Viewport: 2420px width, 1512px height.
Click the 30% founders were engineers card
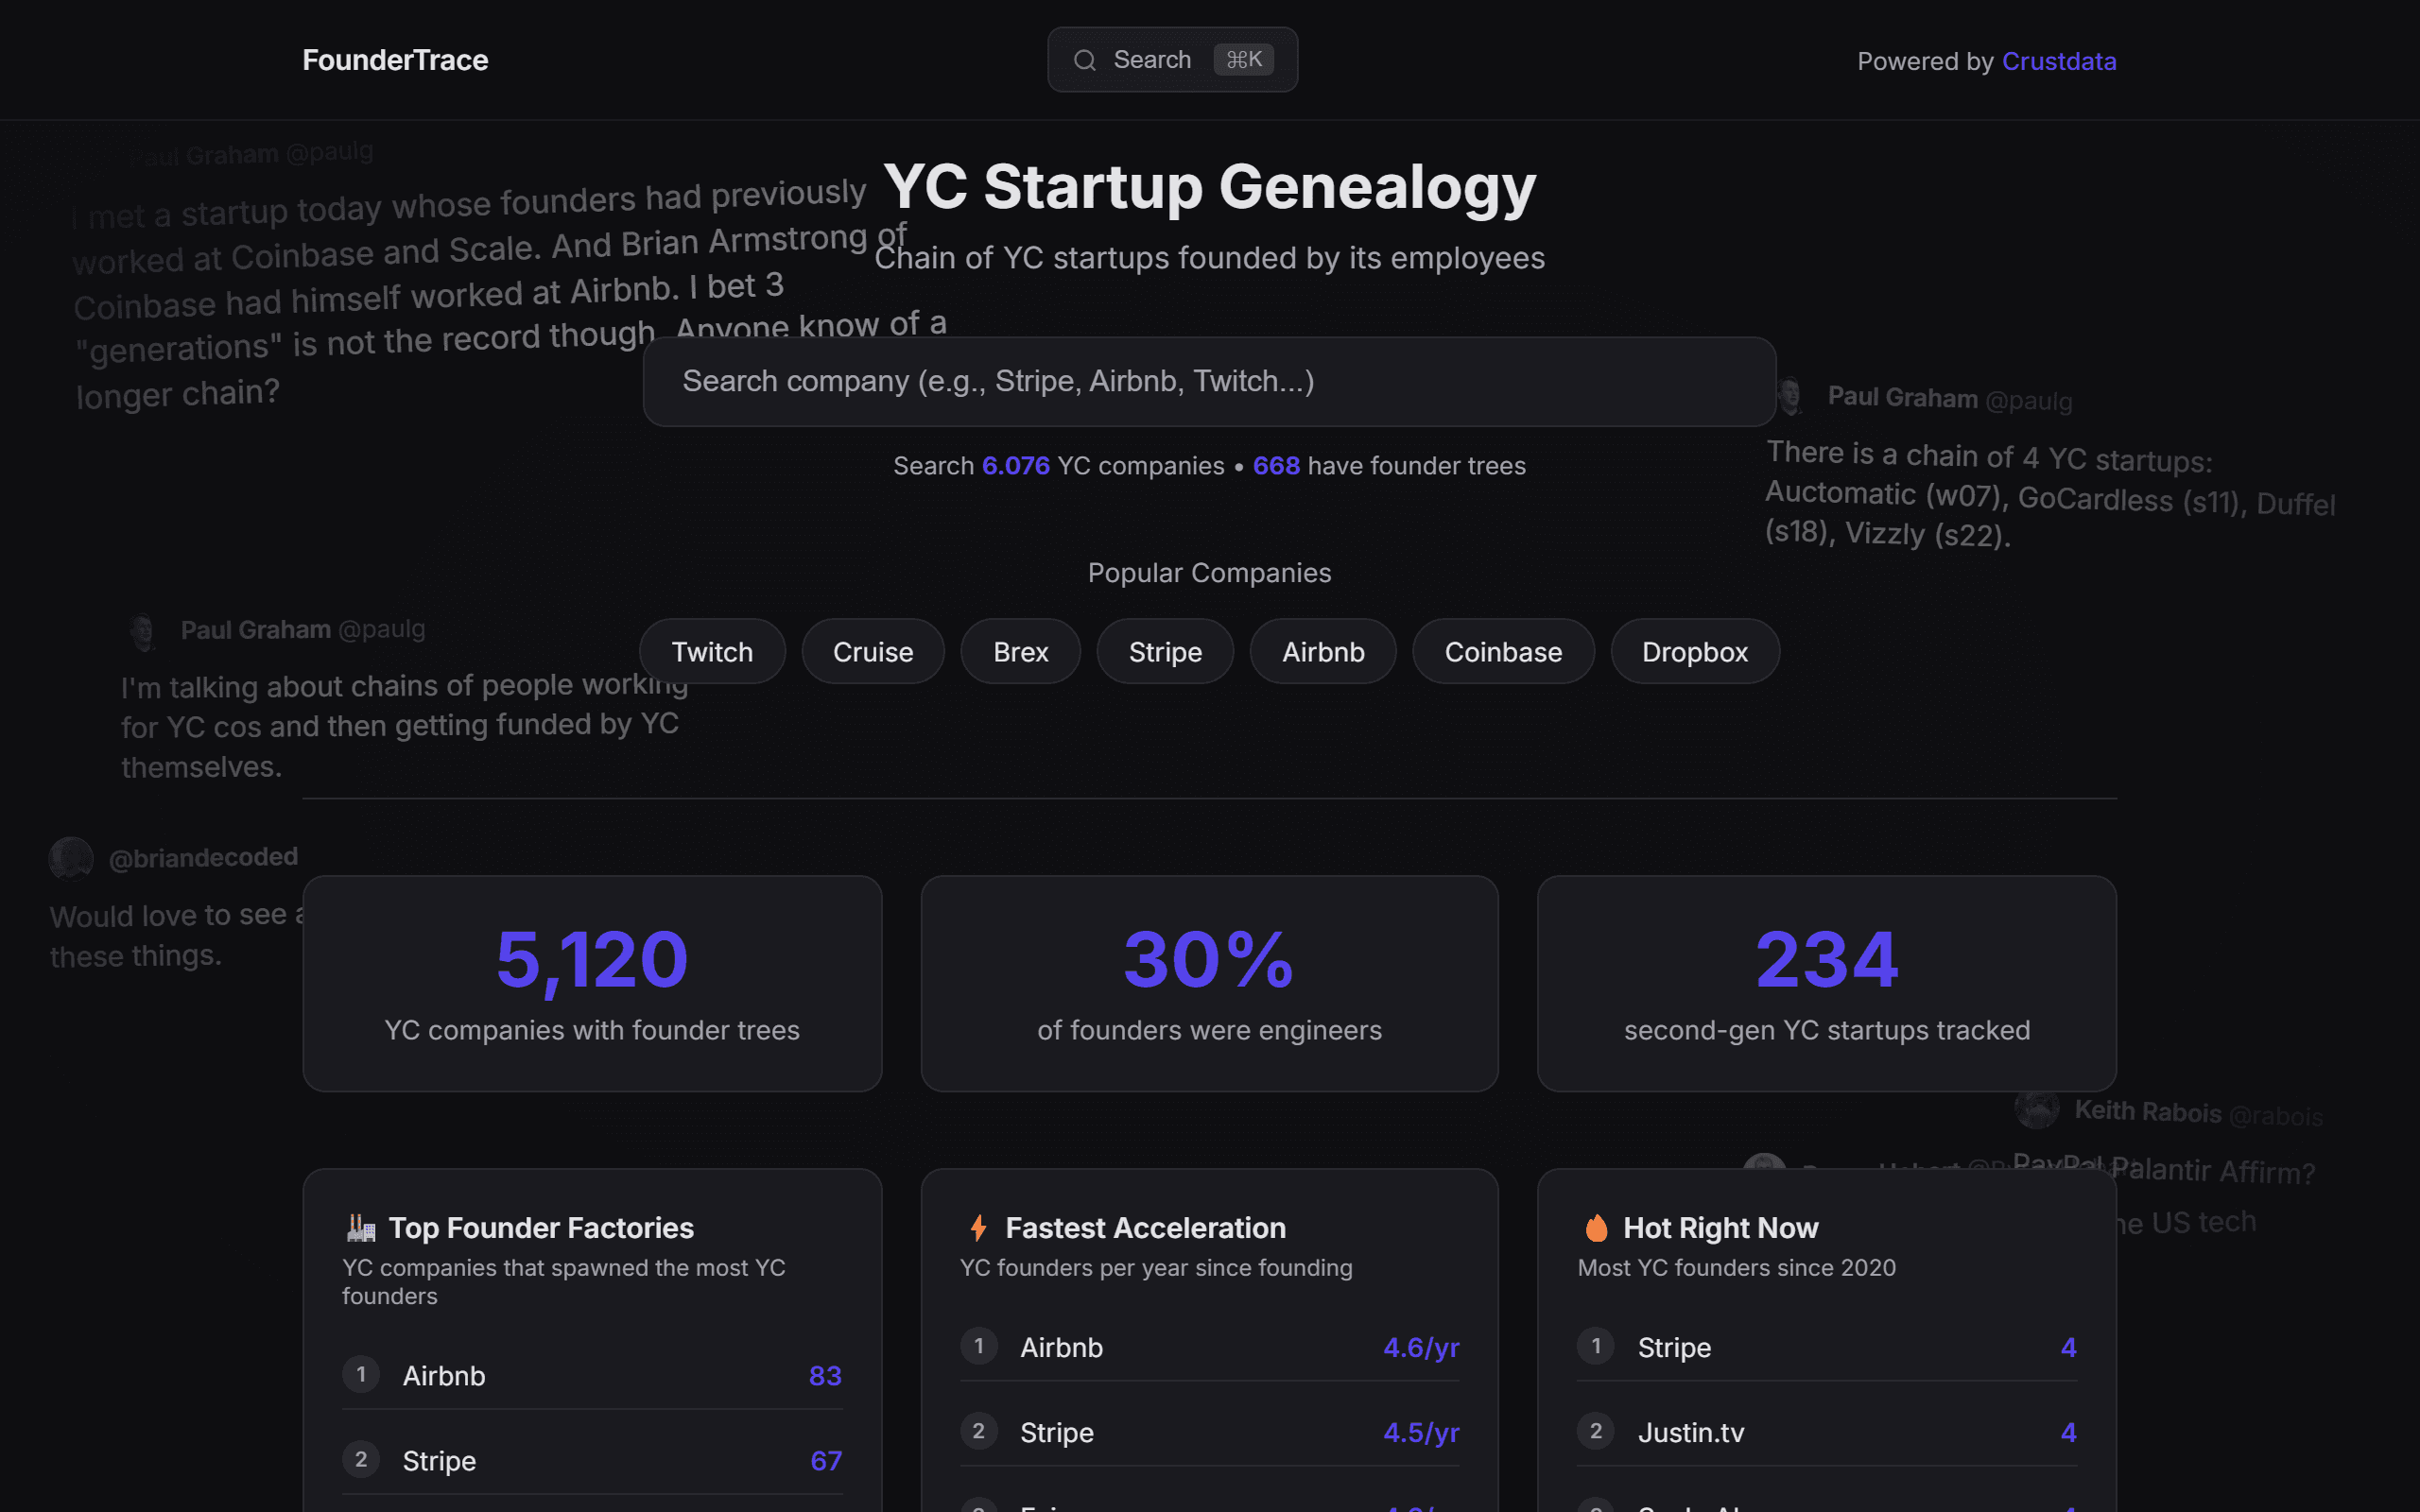click(x=1209, y=983)
